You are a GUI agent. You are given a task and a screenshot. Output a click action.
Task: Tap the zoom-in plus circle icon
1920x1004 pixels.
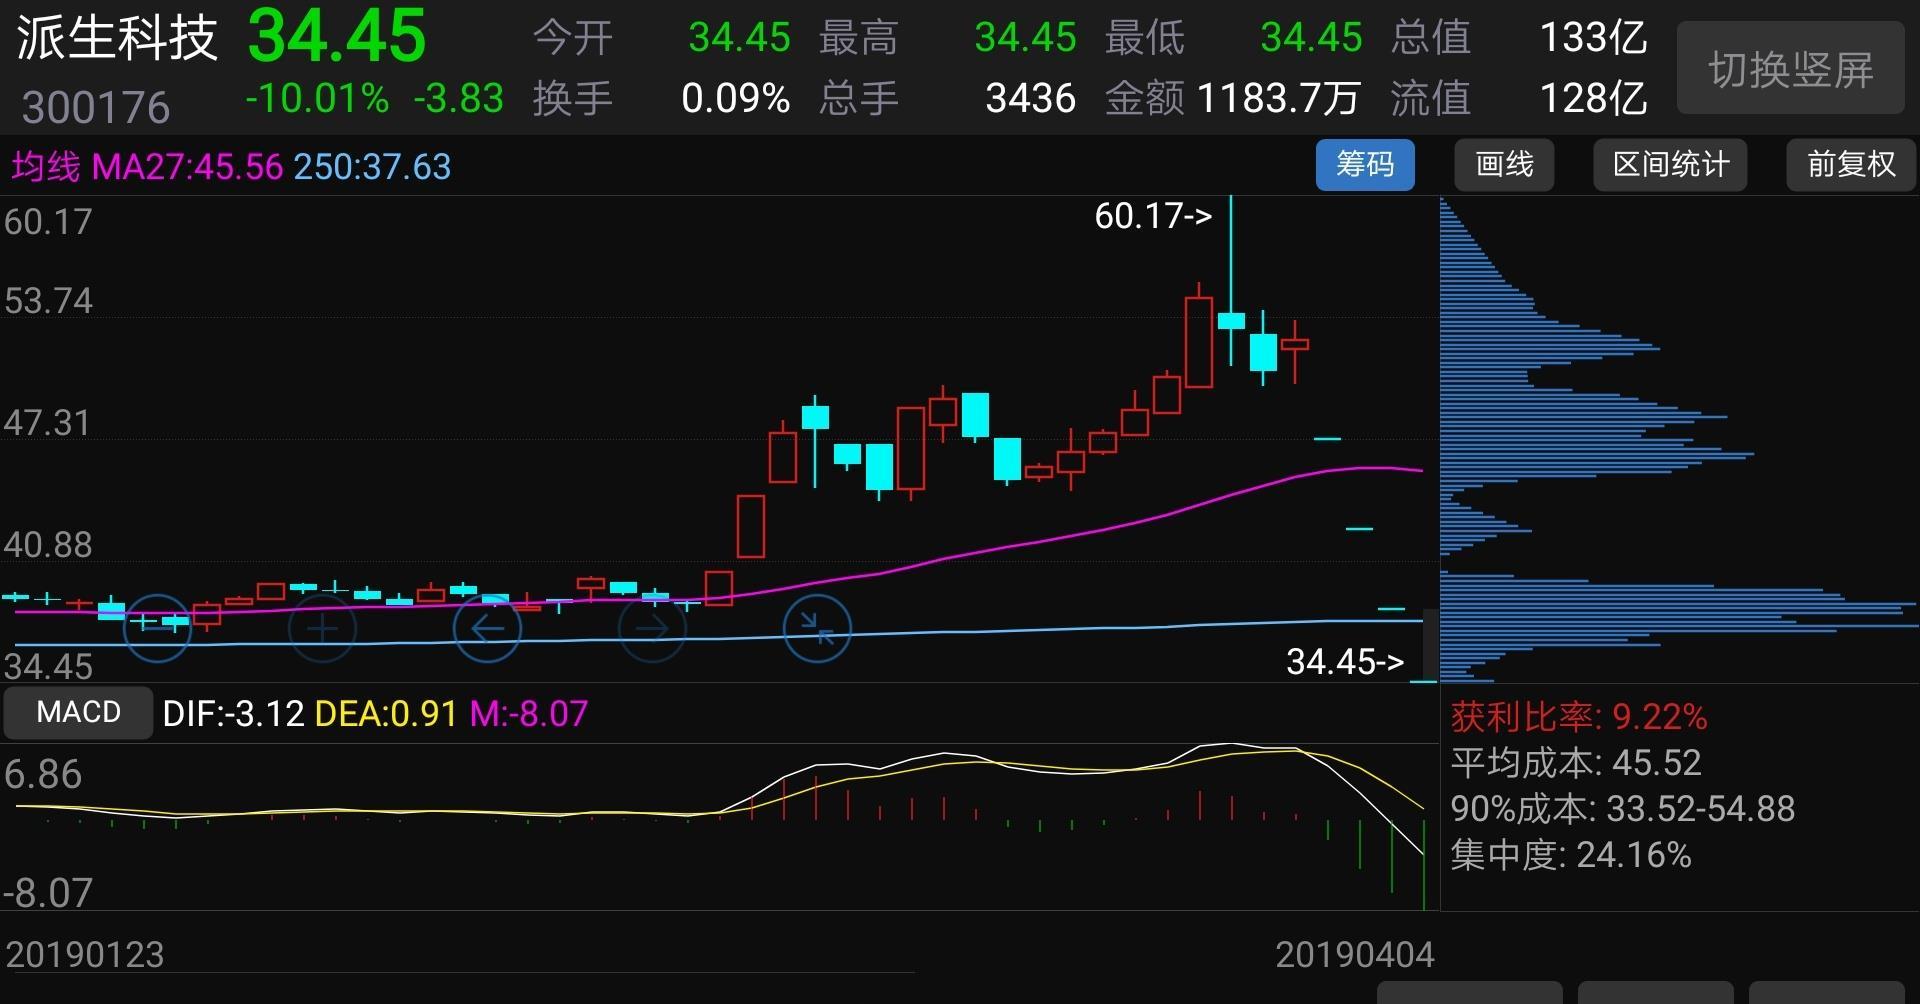pos(322,628)
